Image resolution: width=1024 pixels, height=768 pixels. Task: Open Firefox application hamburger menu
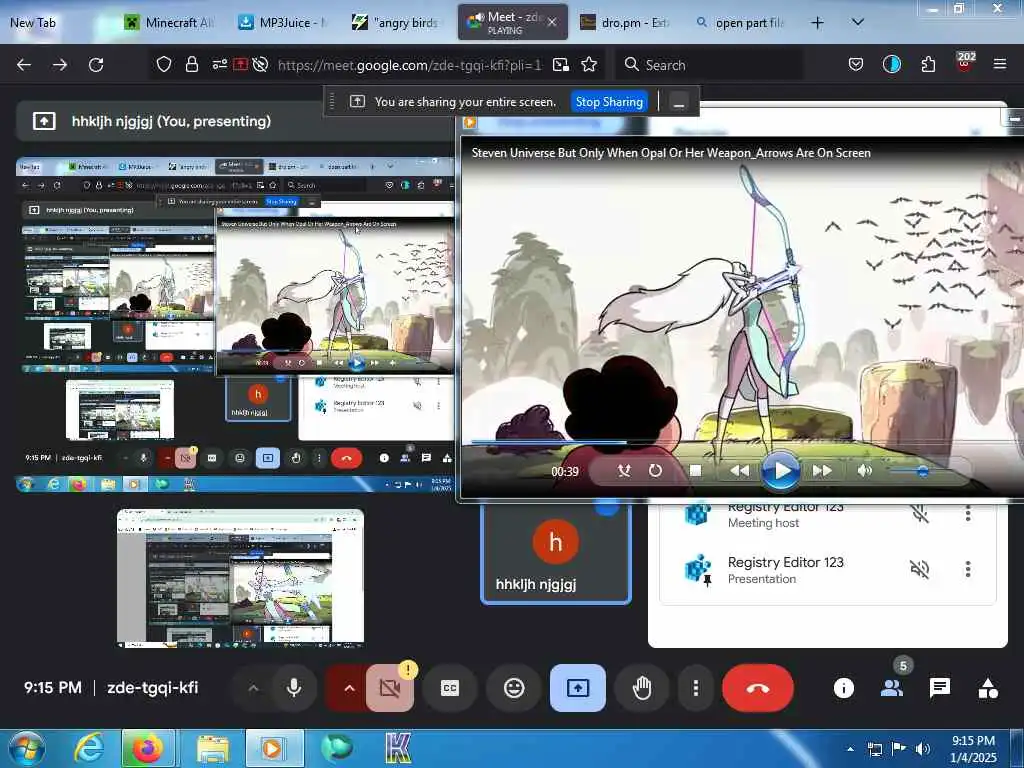point(1000,65)
